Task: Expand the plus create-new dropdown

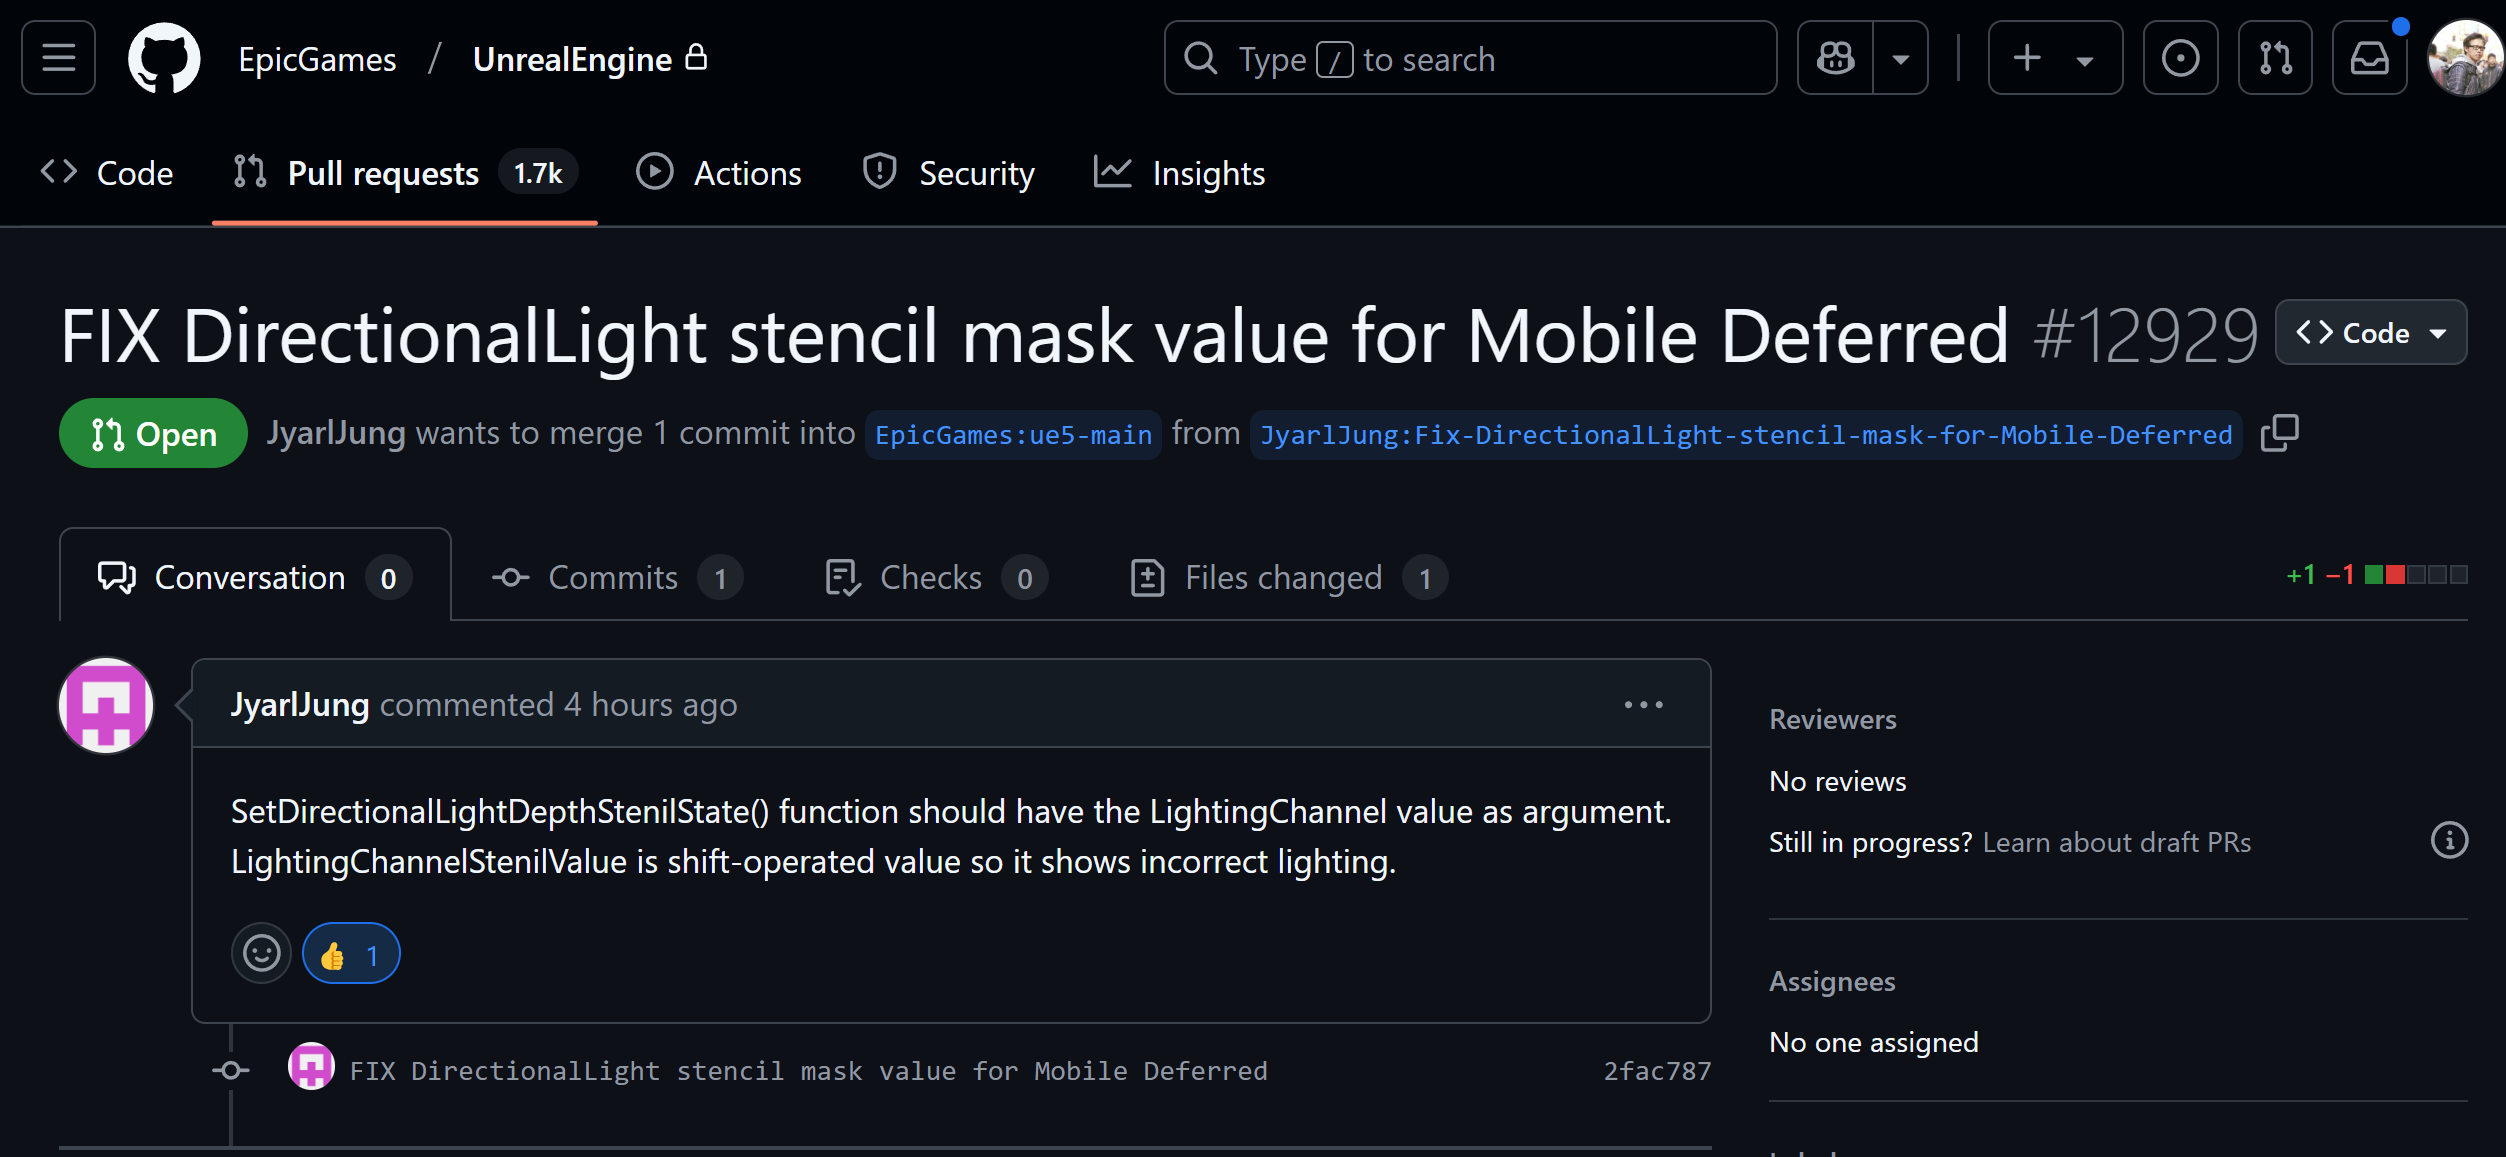Action: click(2055, 58)
